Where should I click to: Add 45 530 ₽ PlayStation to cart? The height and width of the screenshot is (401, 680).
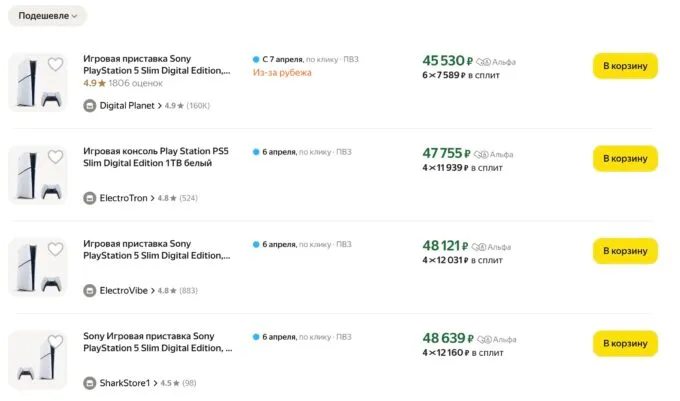pyautogui.click(x=624, y=66)
